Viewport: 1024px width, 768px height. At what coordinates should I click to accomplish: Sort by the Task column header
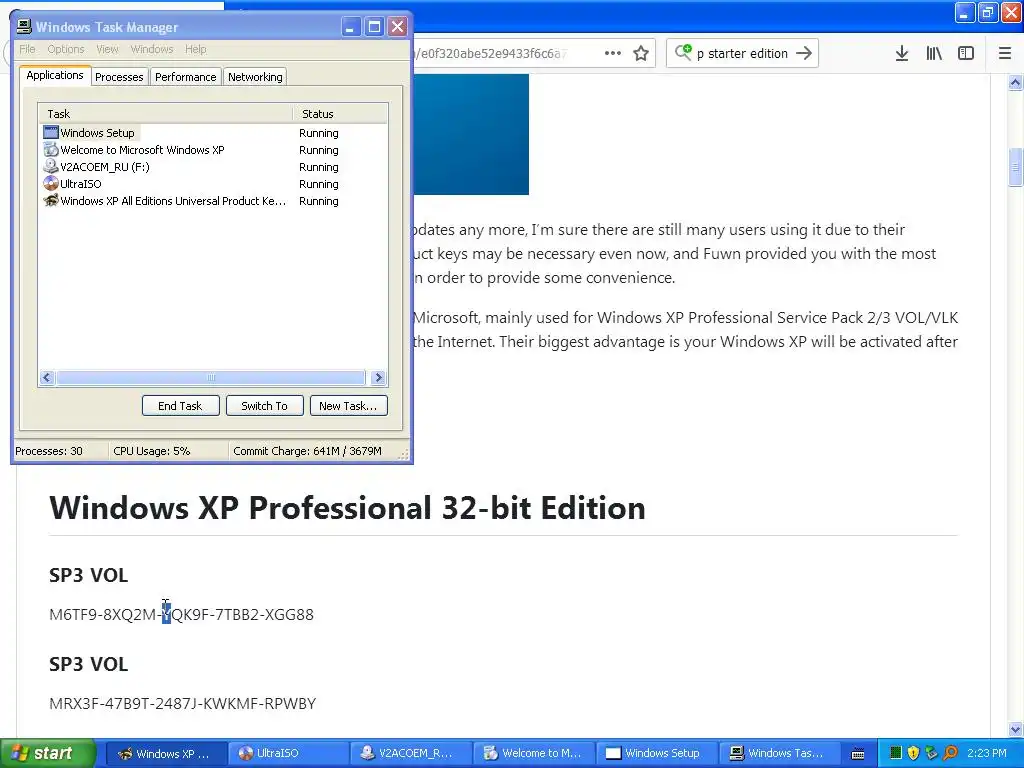[165, 114]
